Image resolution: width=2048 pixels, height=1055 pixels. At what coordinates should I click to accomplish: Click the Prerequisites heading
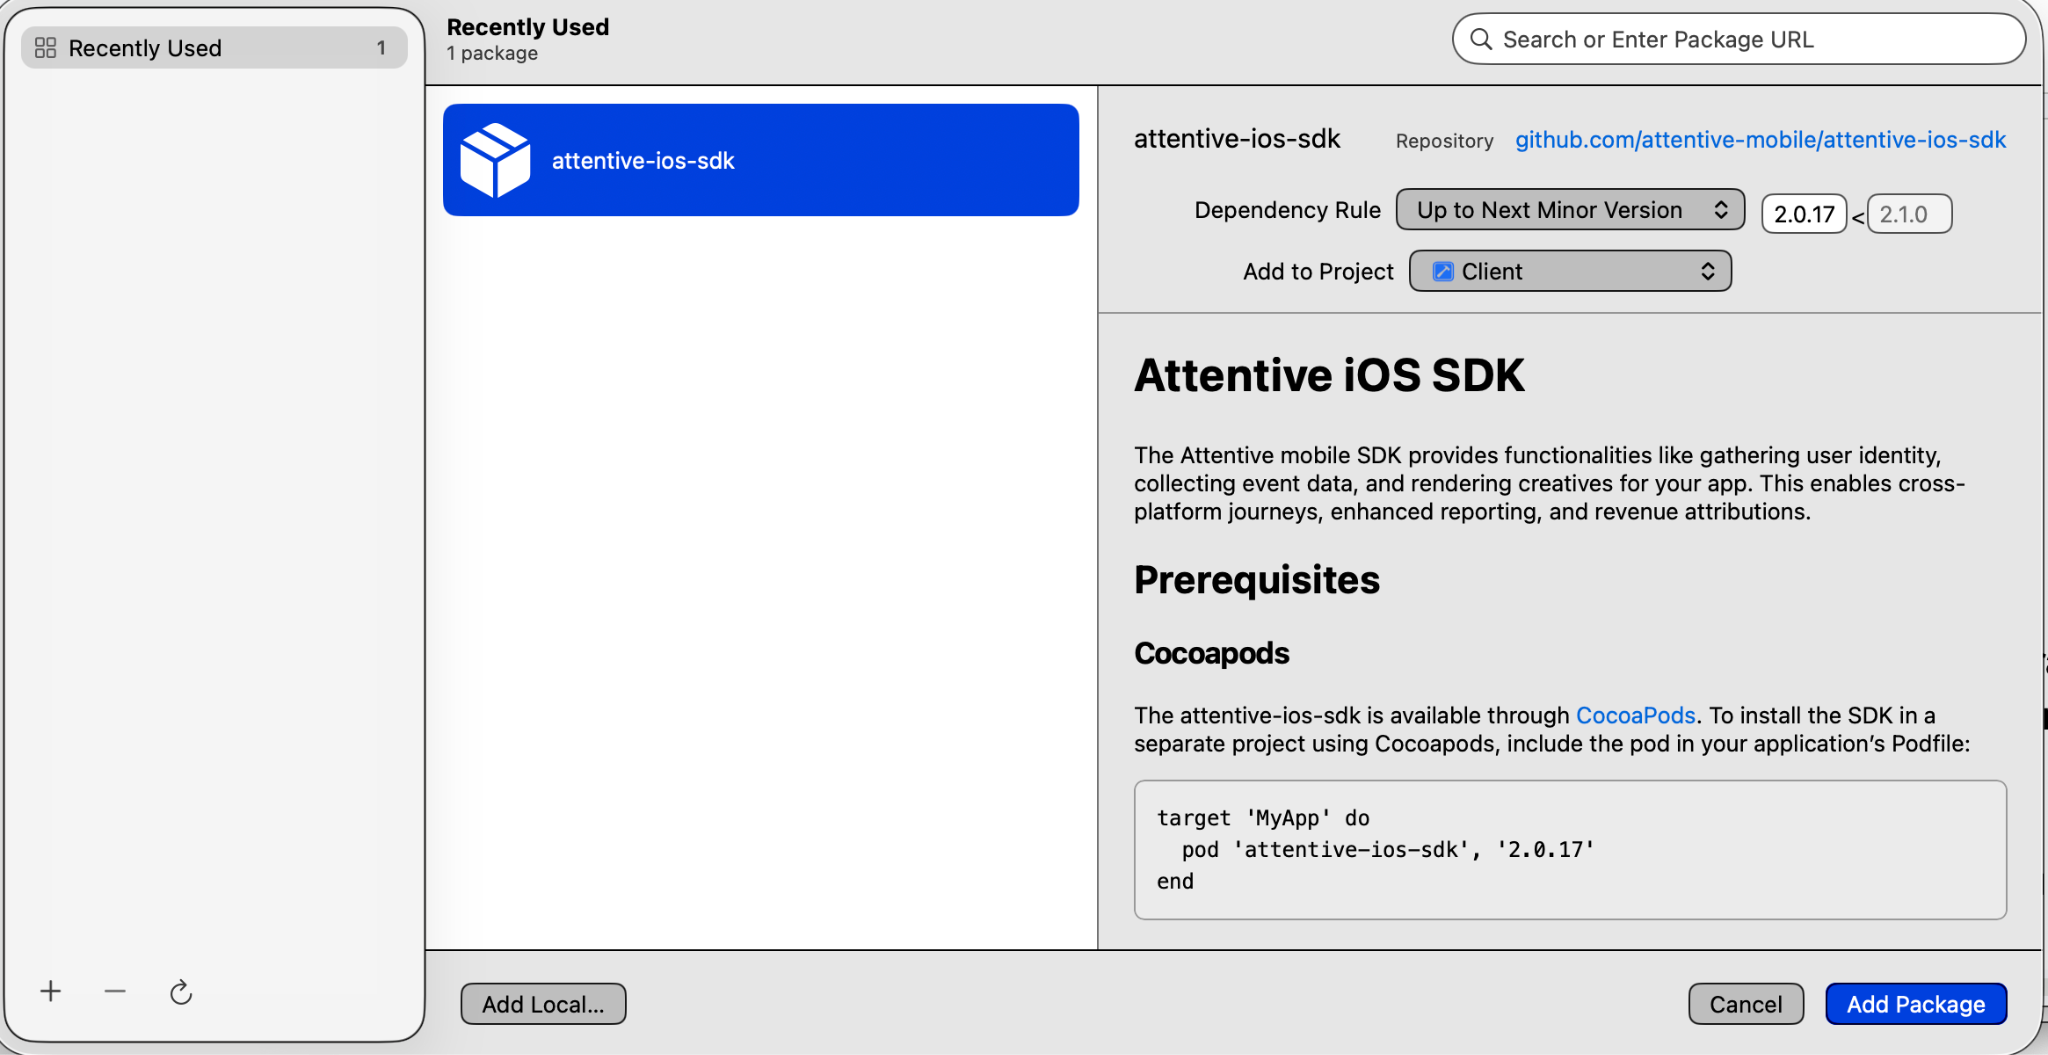pos(1257,580)
